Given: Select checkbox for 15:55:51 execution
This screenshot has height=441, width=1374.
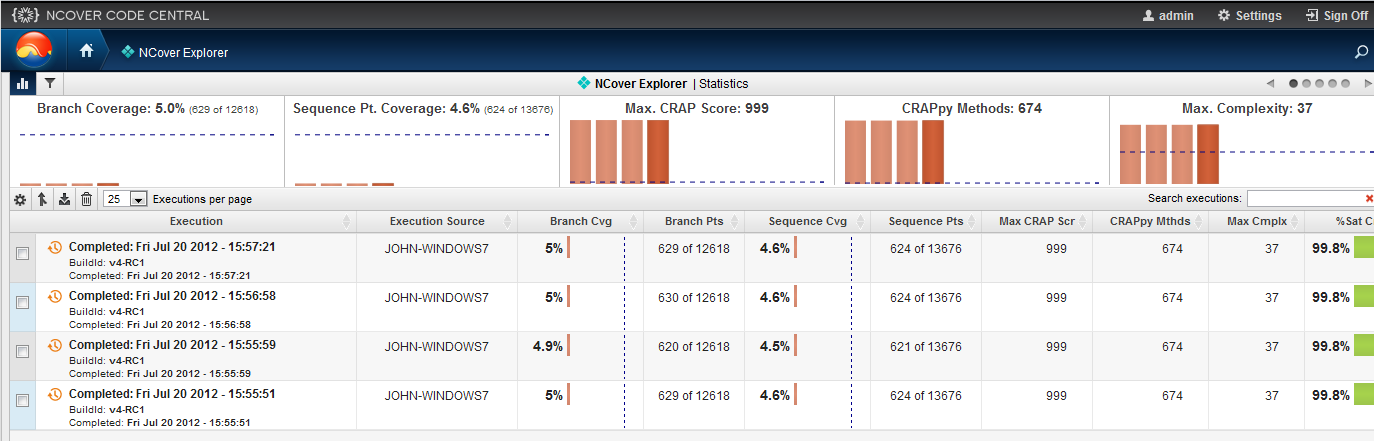Looking at the screenshot, I should pyautogui.click(x=22, y=402).
